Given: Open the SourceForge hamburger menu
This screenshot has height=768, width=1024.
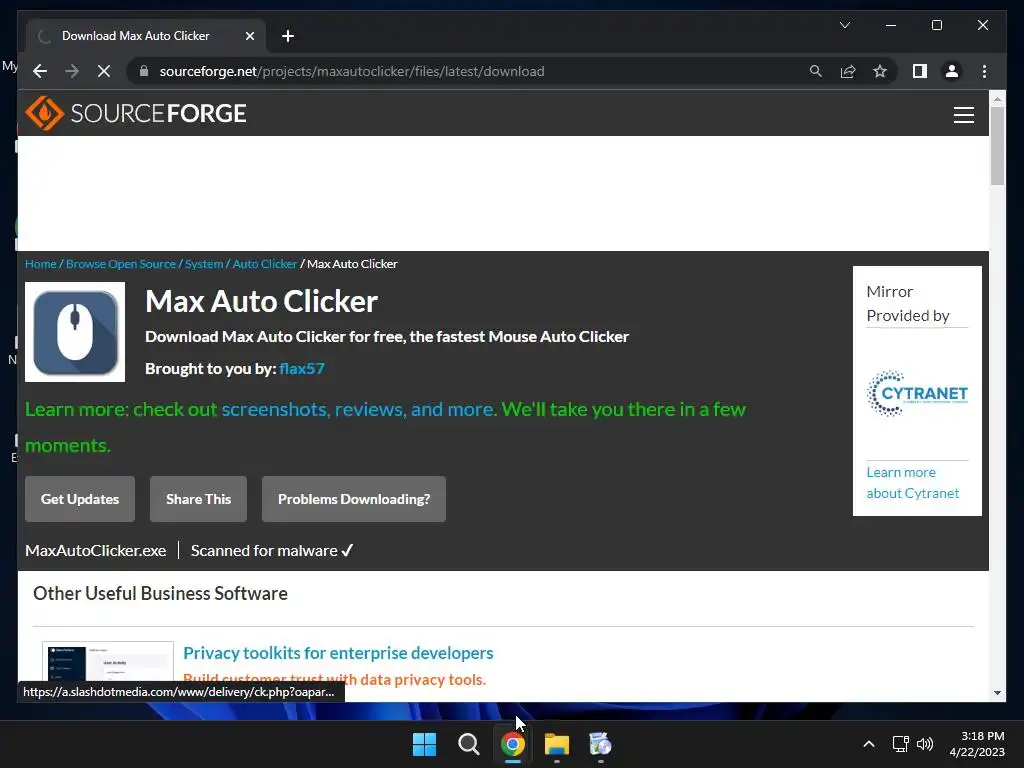Looking at the screenshot, I should point(963,114).
